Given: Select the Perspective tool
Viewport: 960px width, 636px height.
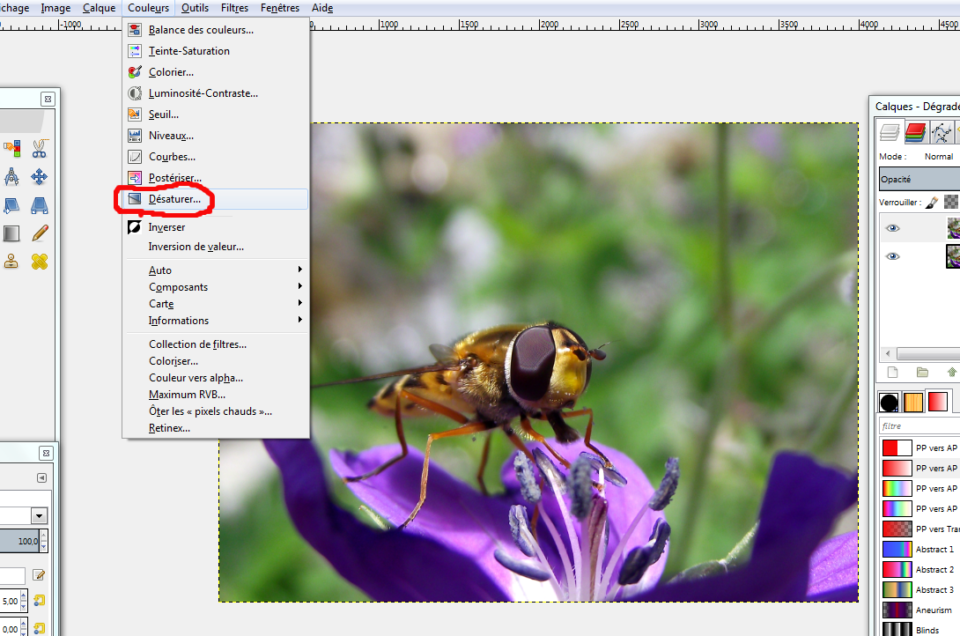Looking at the screenshot, I should (39, 205).
